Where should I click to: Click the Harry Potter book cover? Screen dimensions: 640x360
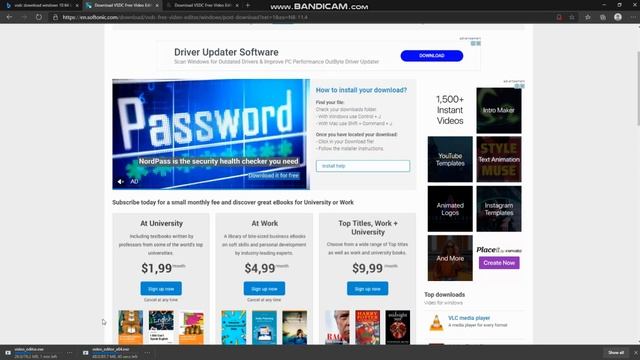[x=368, y=327]
